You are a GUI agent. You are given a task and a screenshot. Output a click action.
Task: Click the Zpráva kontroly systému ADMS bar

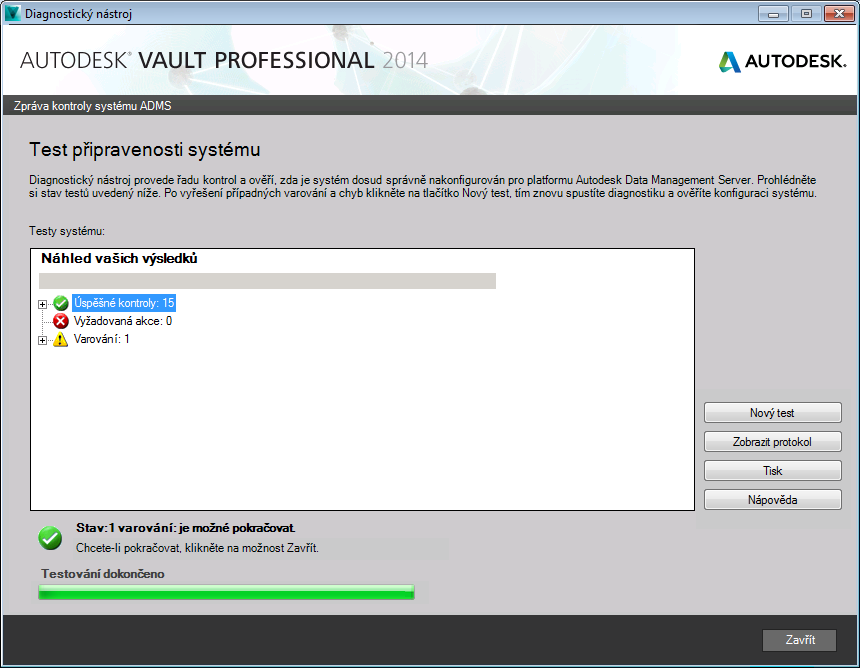click(429, 105)
